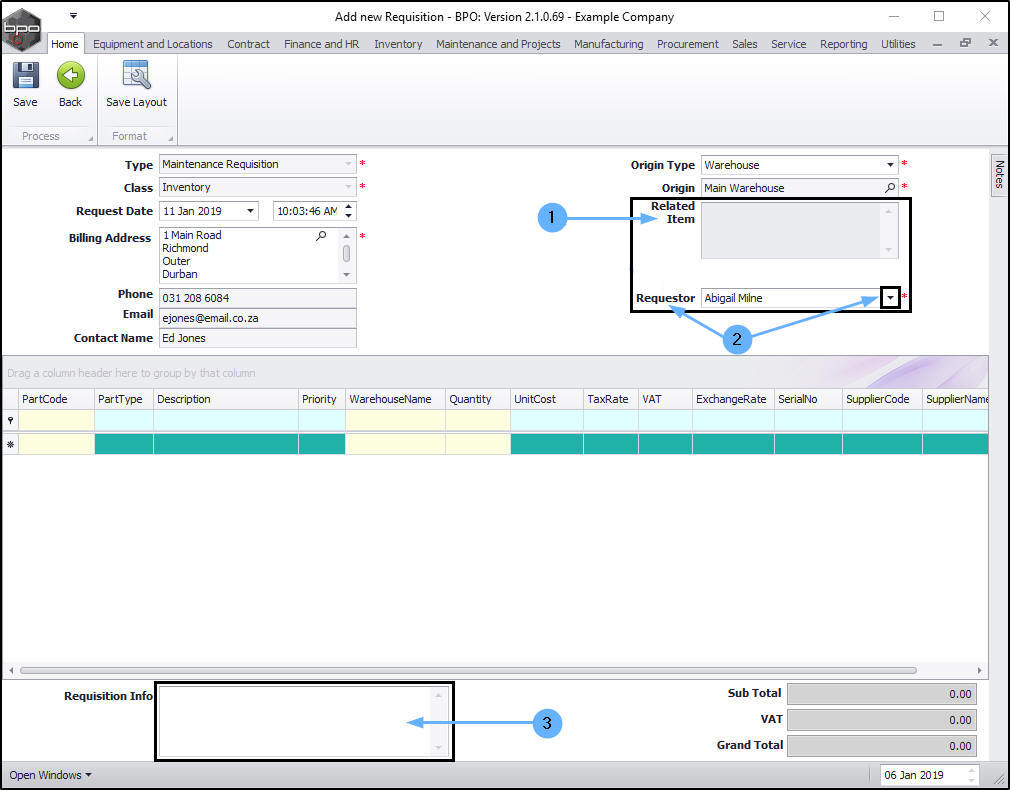Click the Origin search magnifier icon
This screenshot has height=790, width=1010.
point(890,188)
